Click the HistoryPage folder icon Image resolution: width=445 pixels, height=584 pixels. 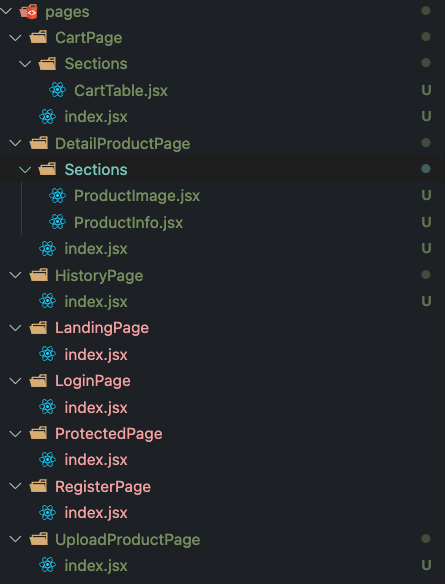tap(39, 275)
